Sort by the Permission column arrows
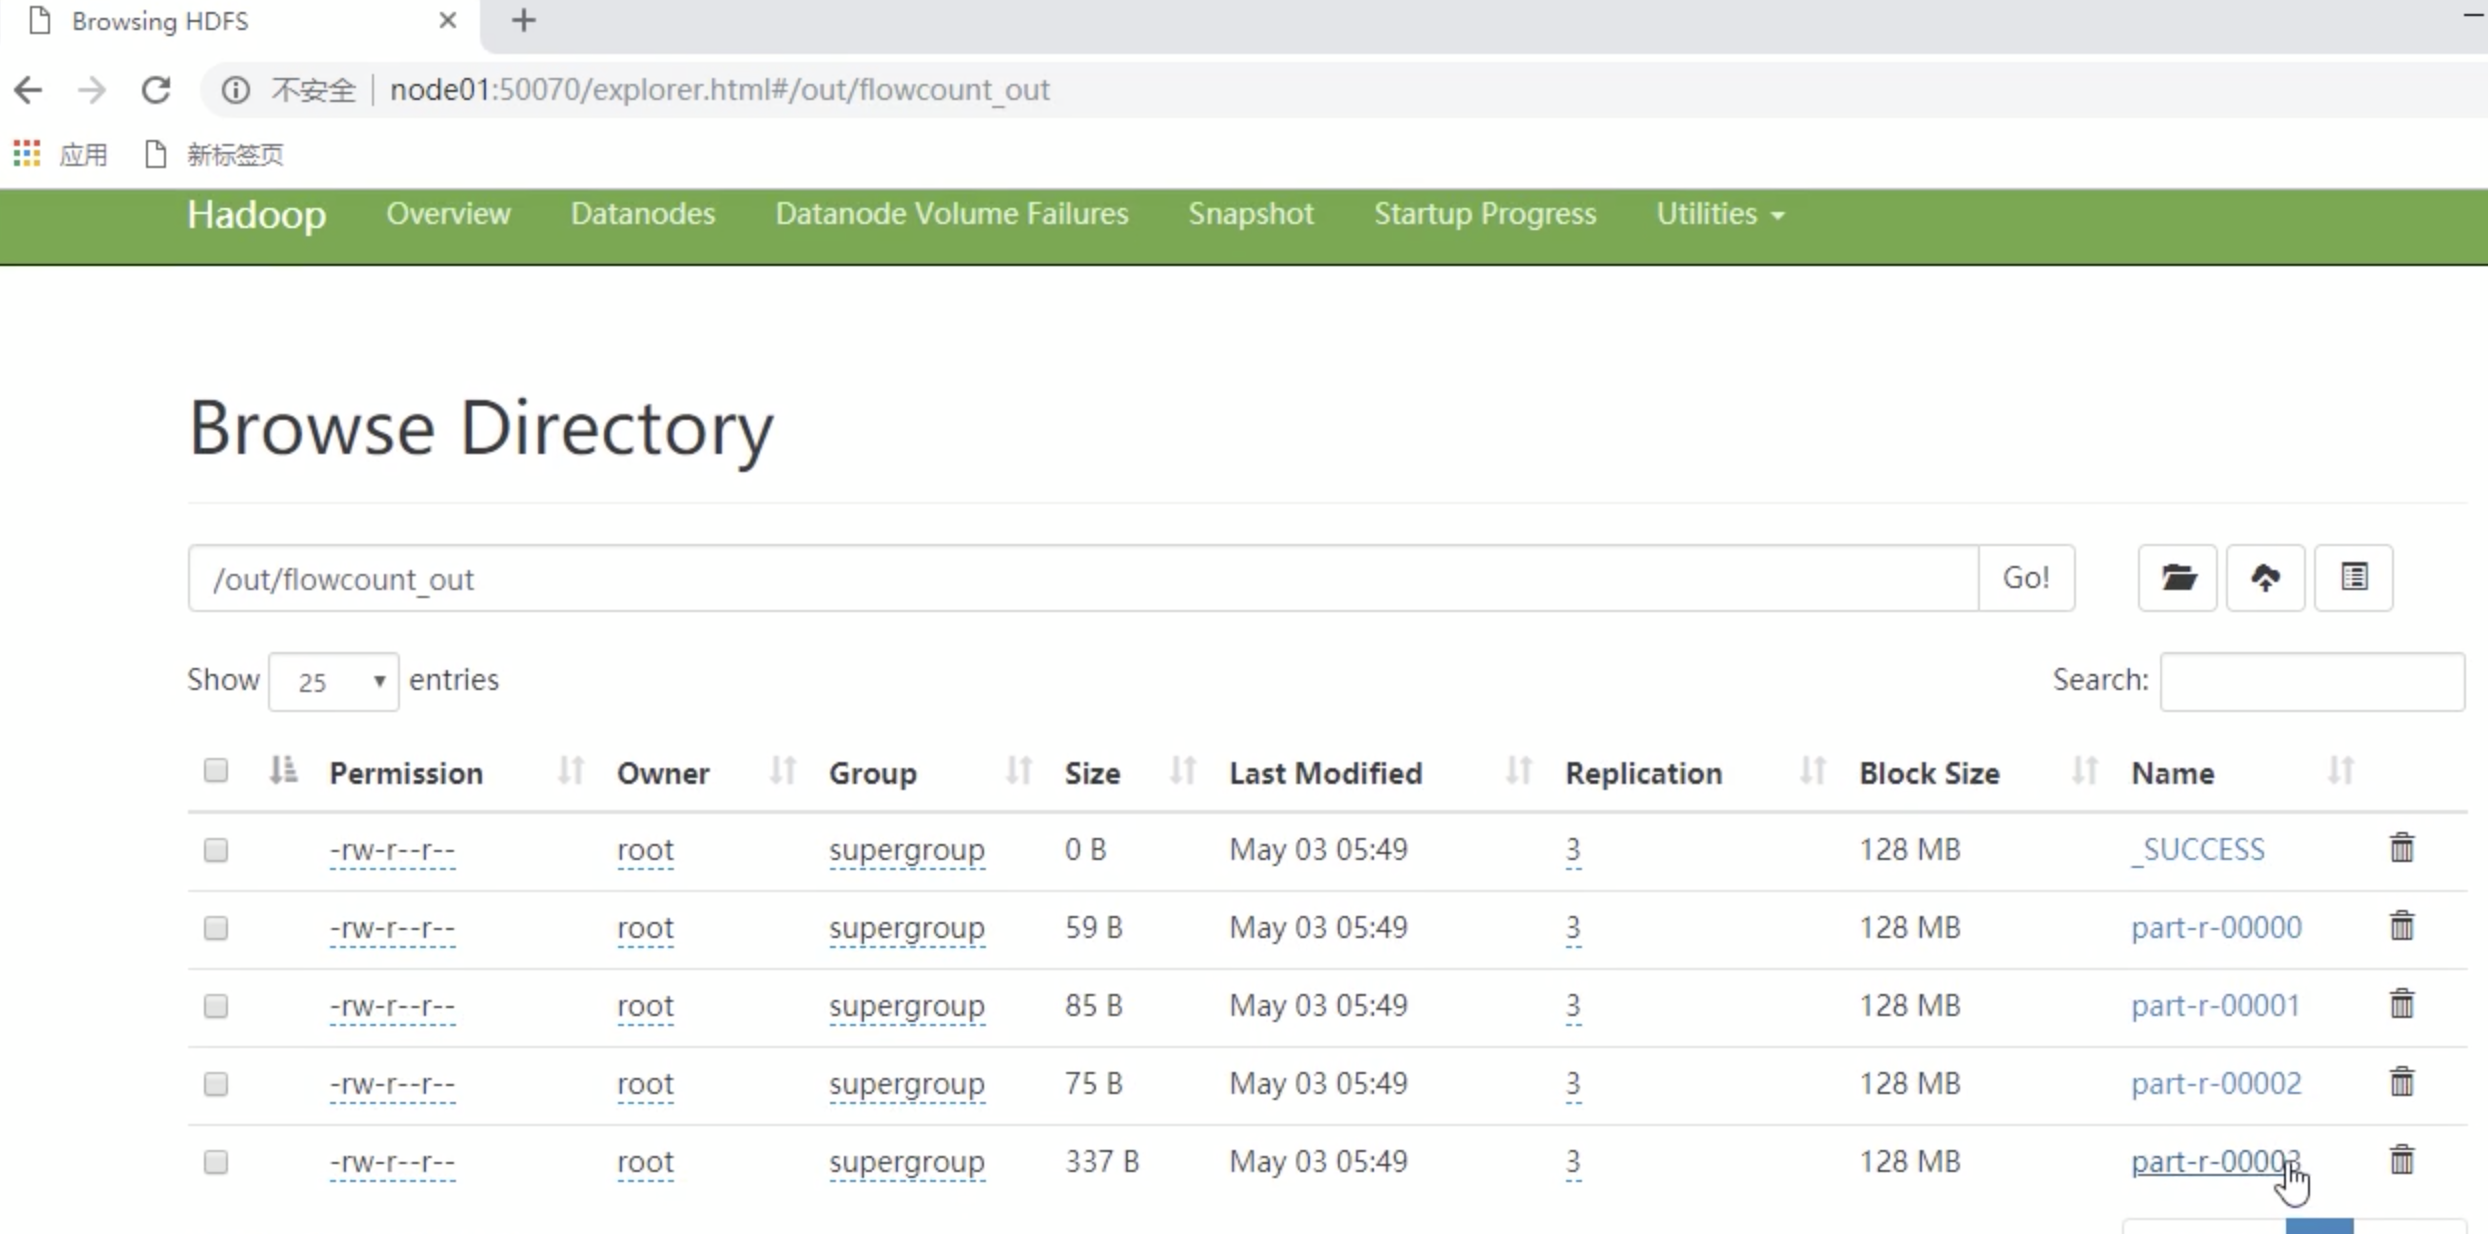 pos(570,771)
